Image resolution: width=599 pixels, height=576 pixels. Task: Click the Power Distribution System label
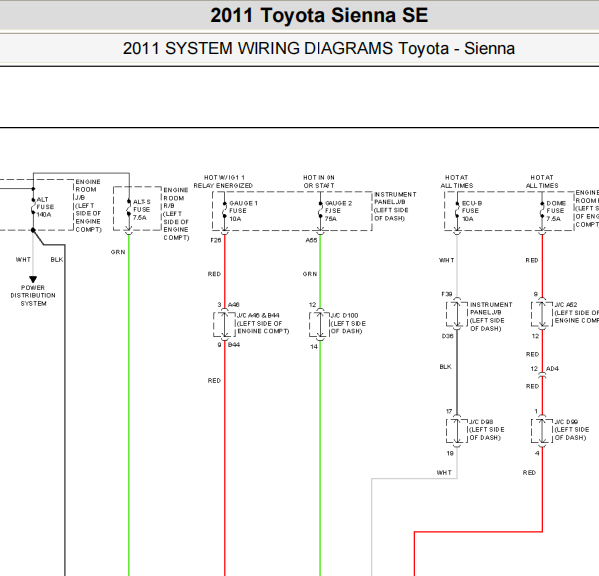click(33, 296)
